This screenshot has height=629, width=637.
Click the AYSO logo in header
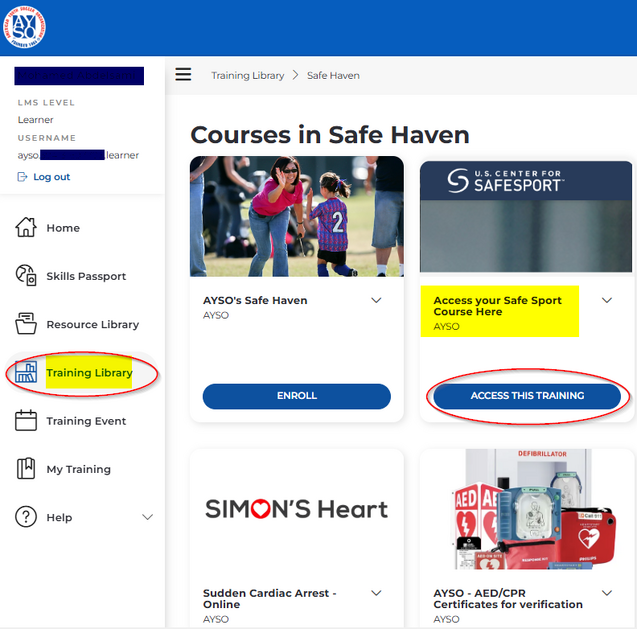click(25, 27)
